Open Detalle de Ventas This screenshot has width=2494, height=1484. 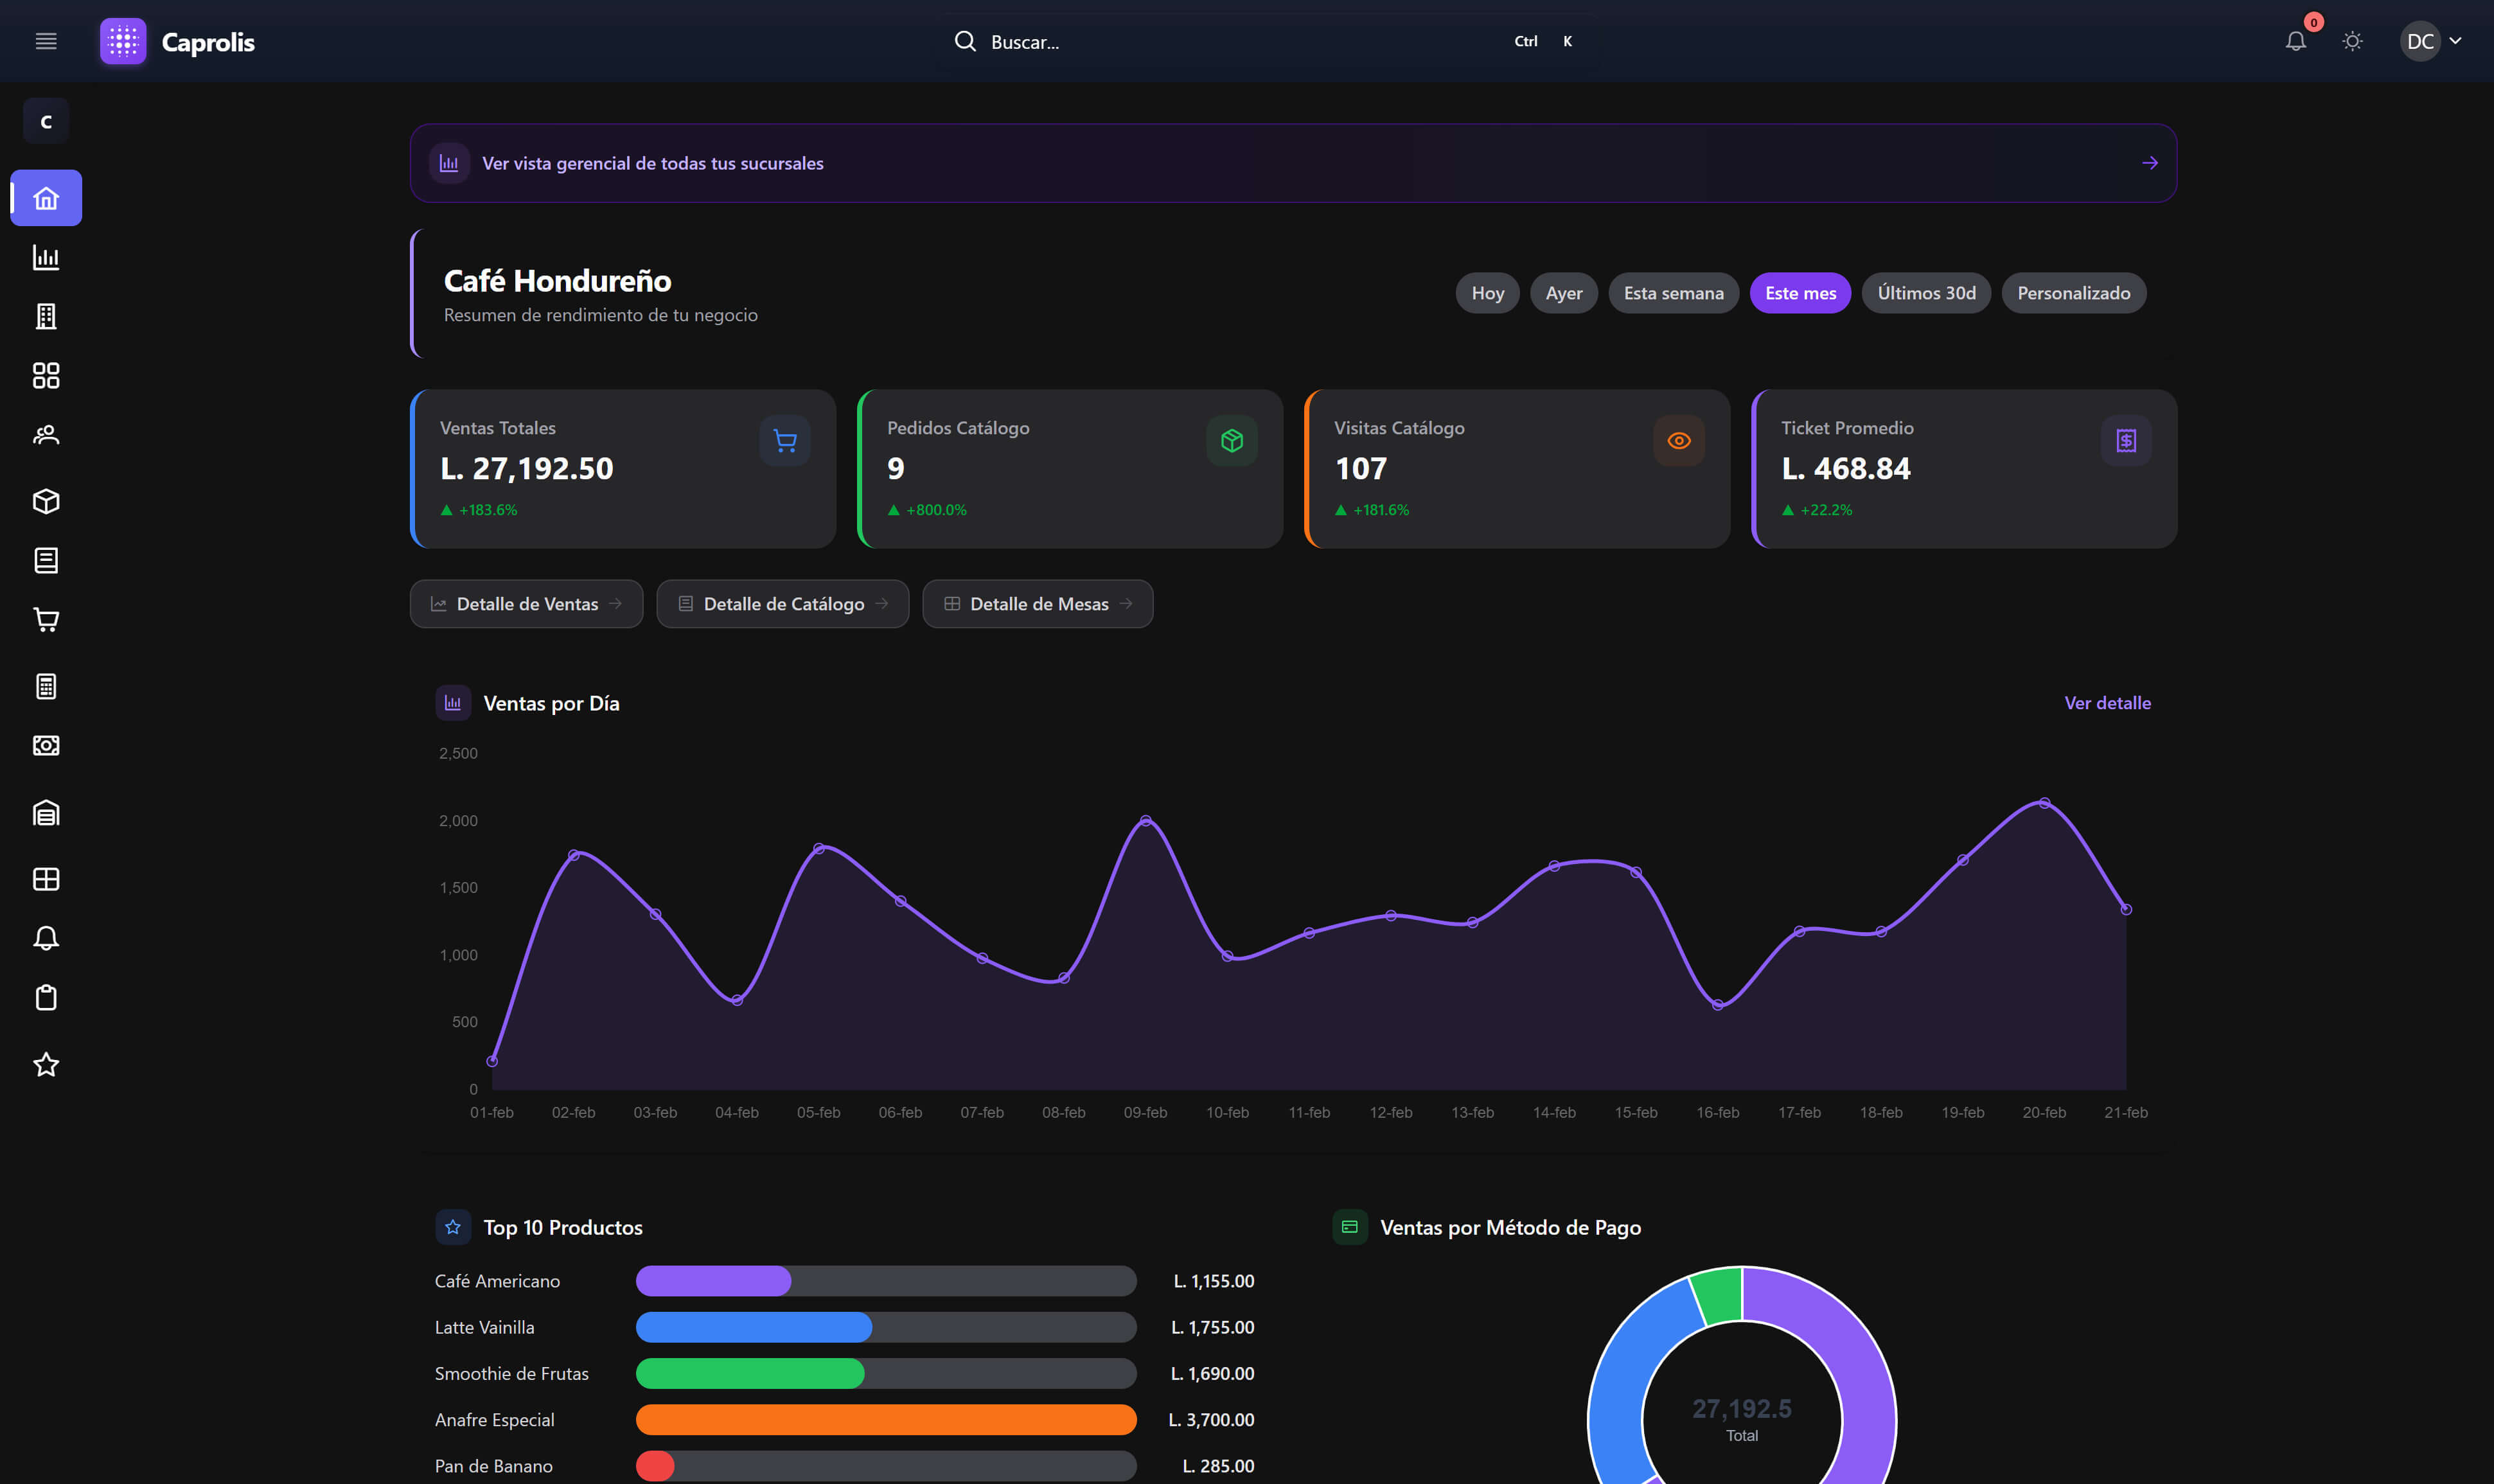(527, 603)
